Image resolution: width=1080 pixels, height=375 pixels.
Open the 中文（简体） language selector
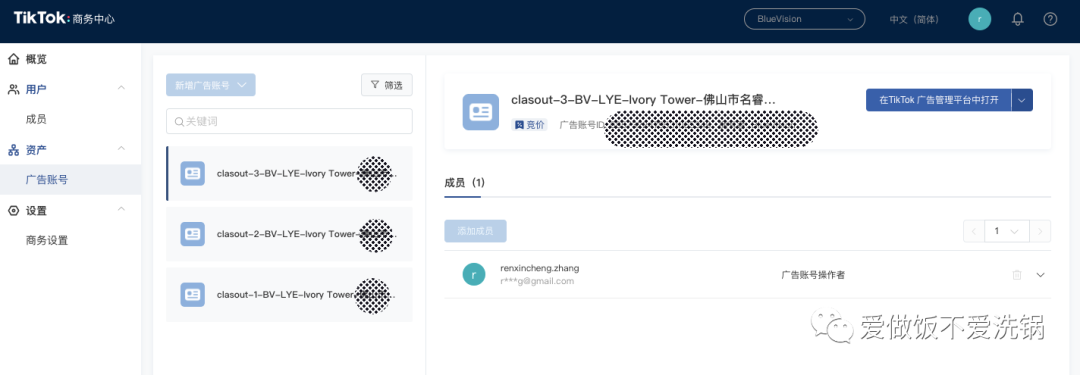913,19
